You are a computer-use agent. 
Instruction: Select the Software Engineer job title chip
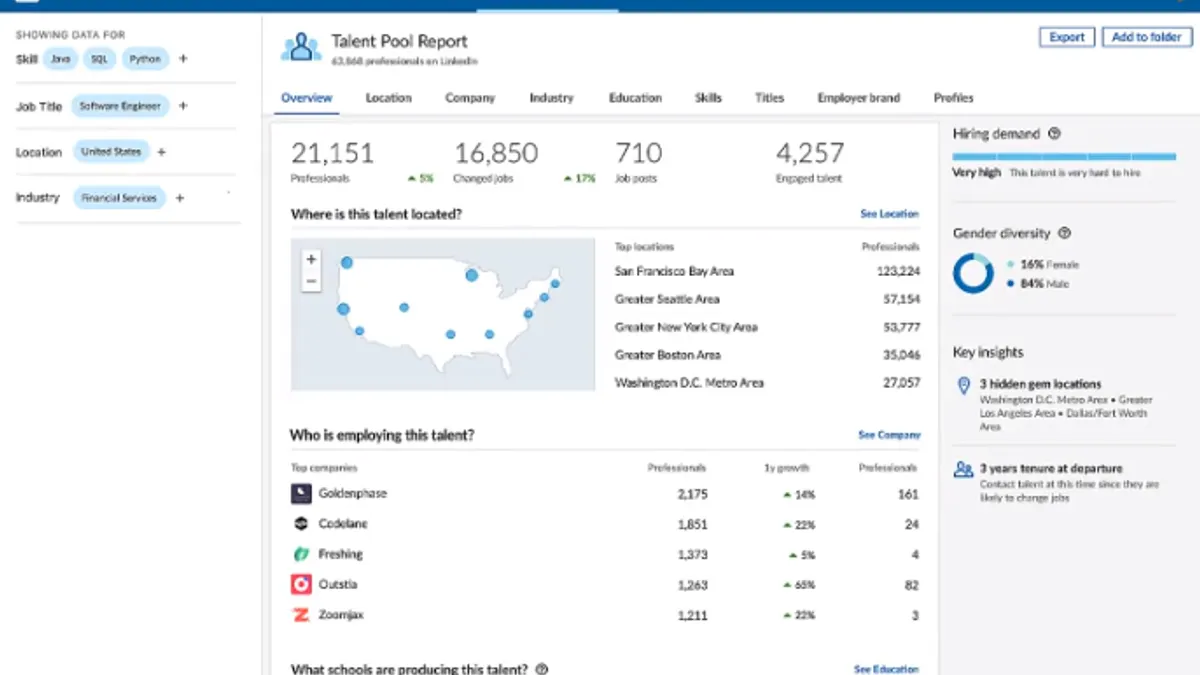point(120,106)
